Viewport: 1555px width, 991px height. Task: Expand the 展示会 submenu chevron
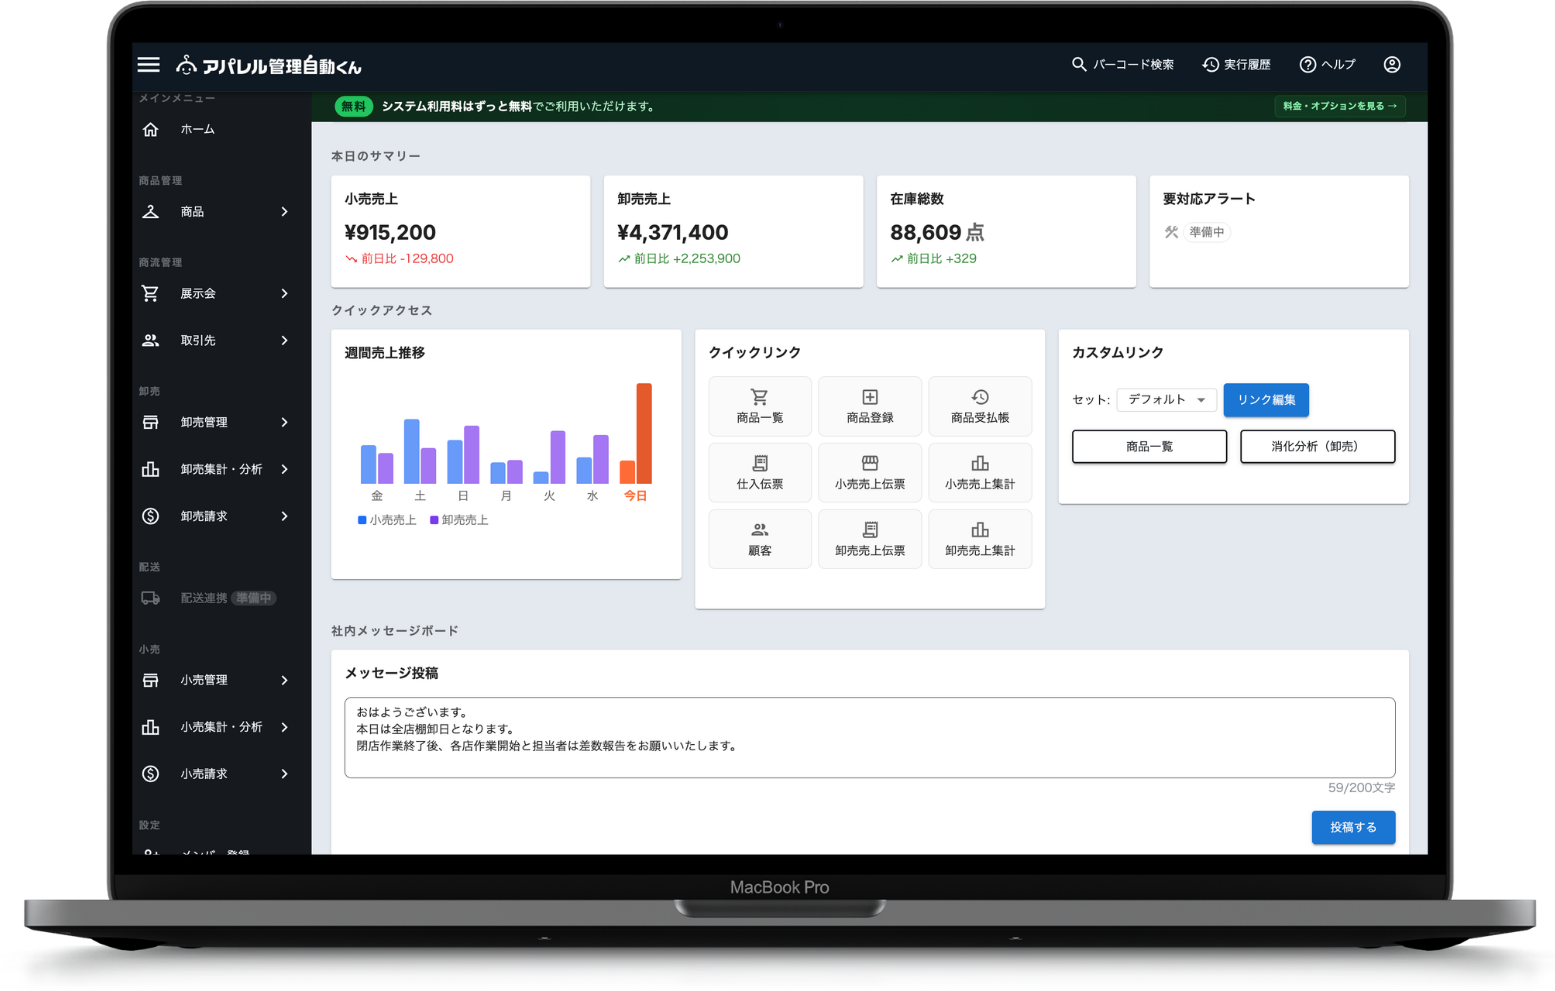tap(285, 294)
